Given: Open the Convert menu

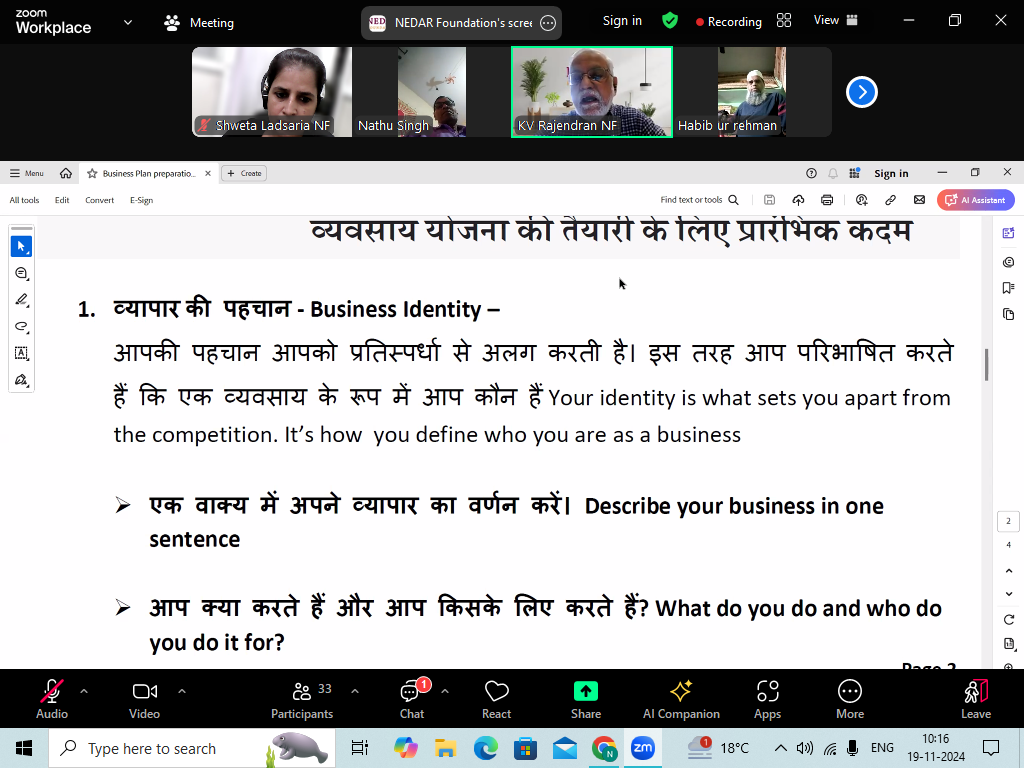Looking at the screenshot, I should click(x=99, y=200).
